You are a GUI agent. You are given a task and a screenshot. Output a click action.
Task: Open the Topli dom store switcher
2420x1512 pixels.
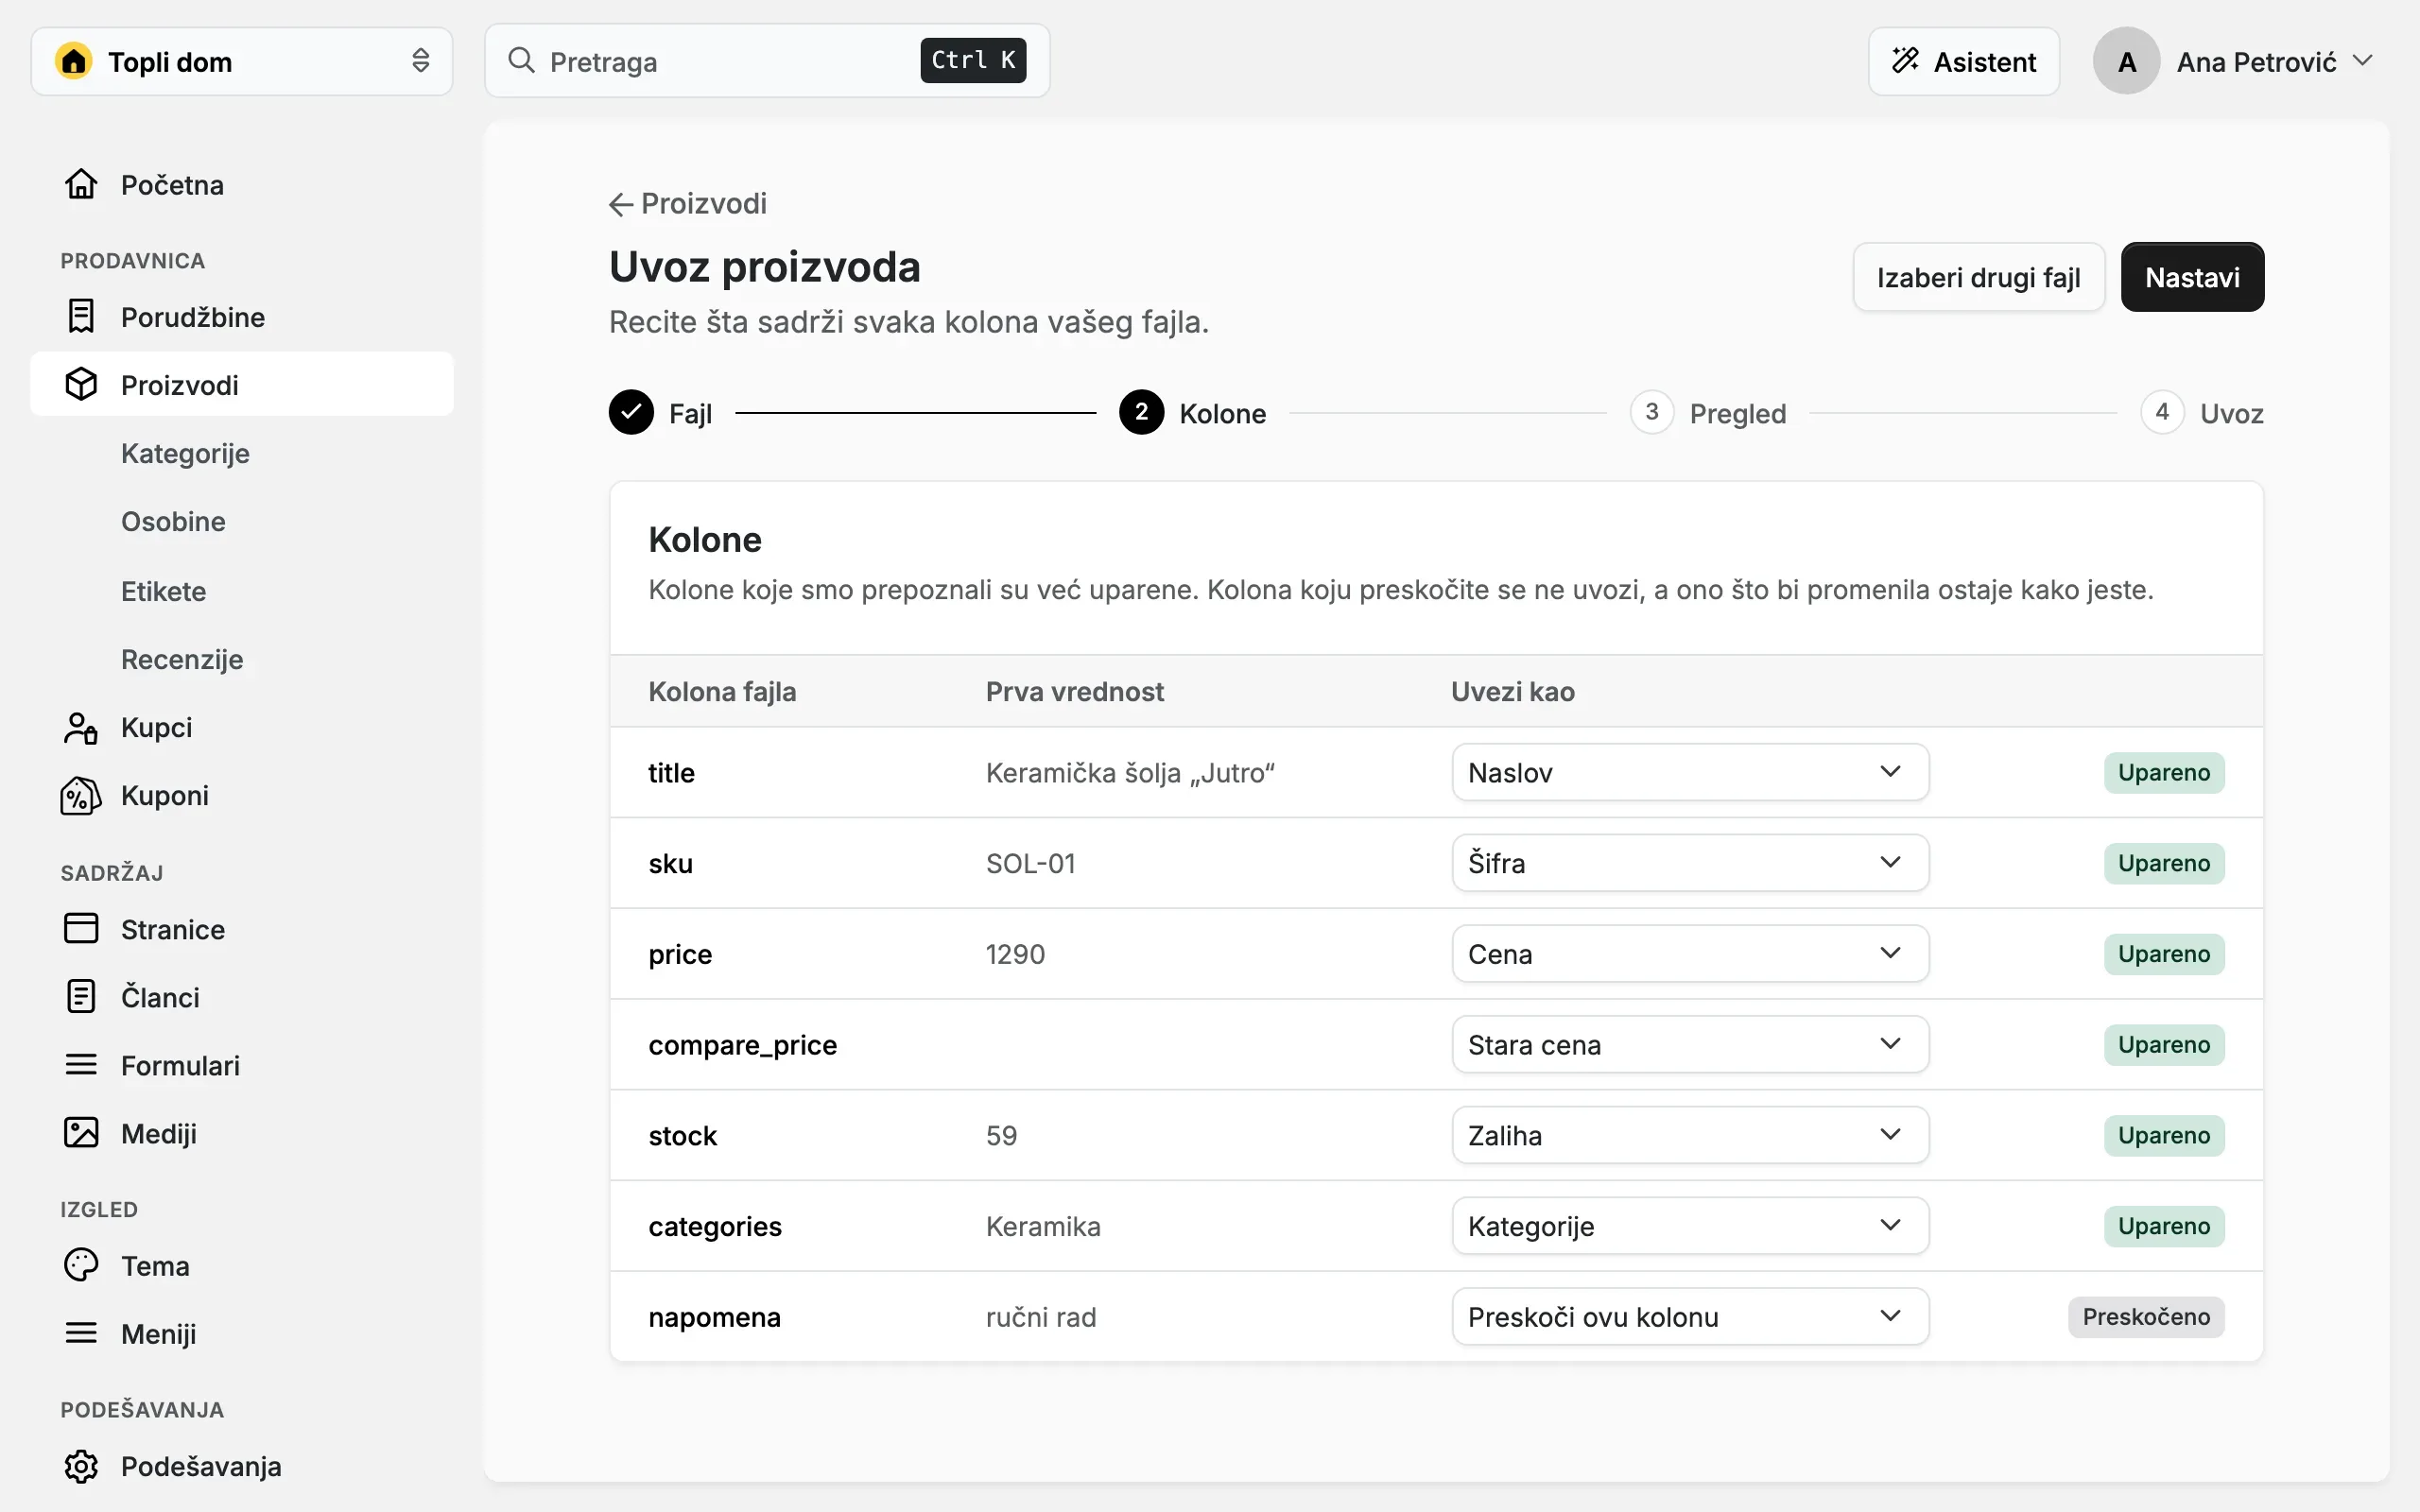[242, 61]
